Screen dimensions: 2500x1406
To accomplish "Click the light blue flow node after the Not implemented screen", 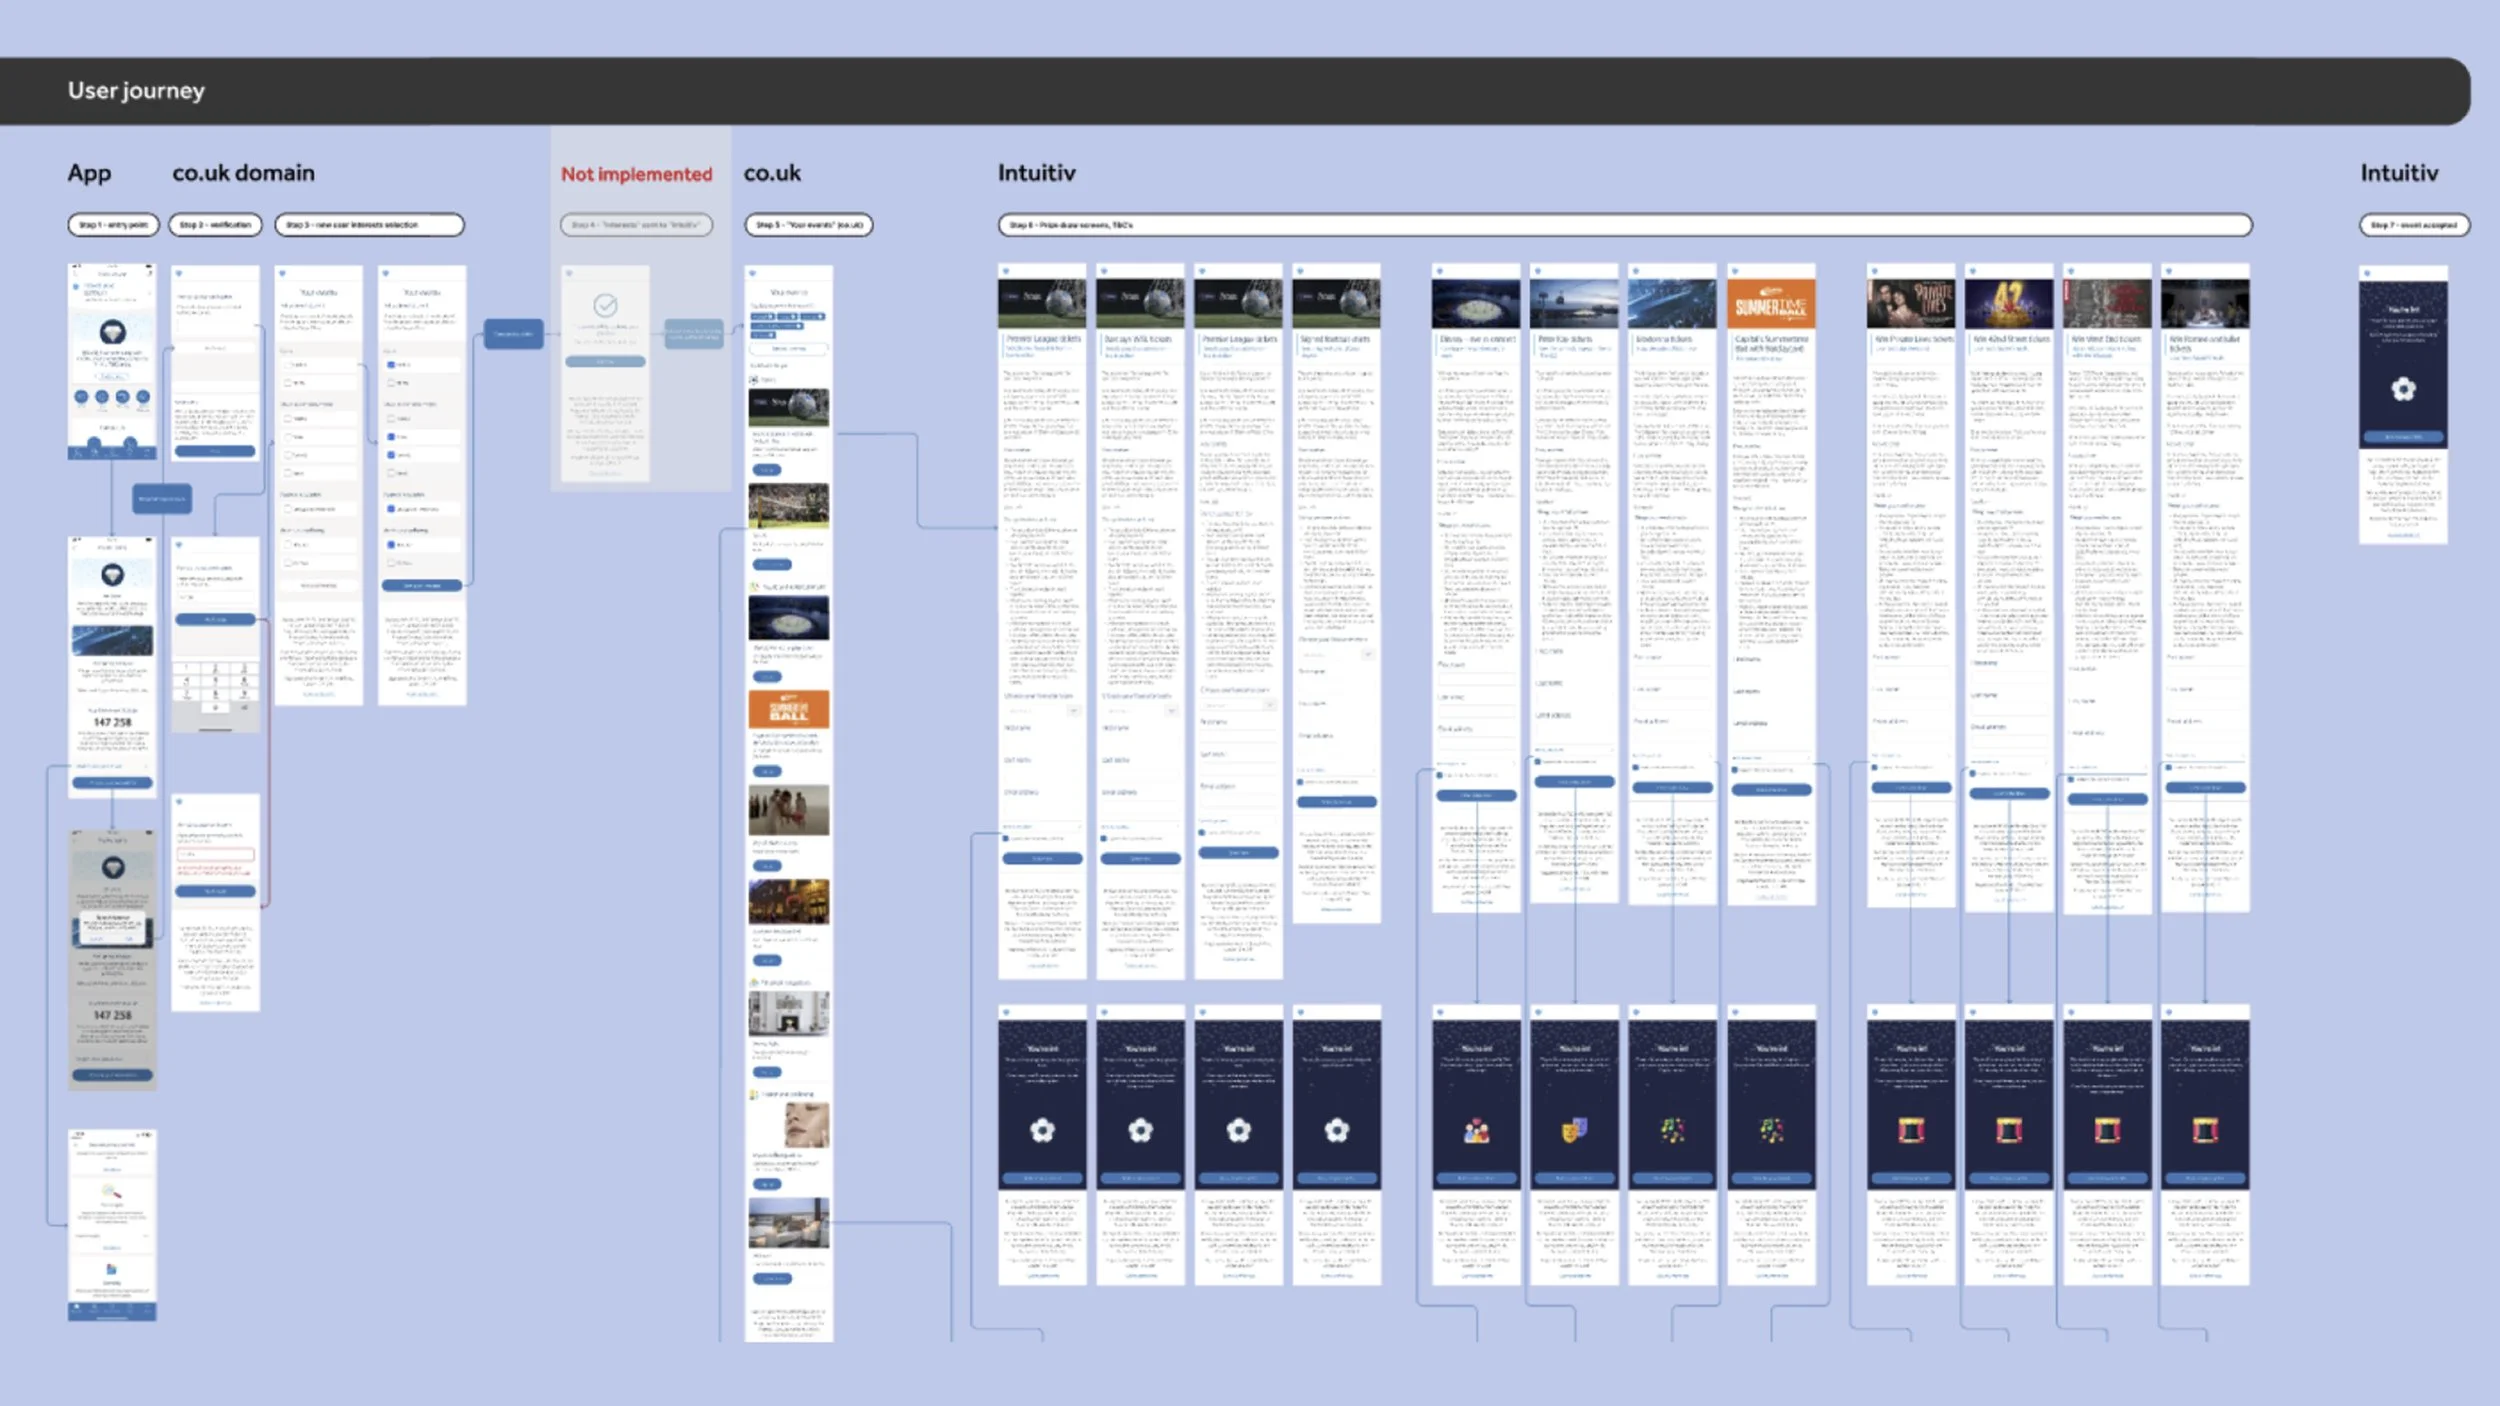I will 693,334.
